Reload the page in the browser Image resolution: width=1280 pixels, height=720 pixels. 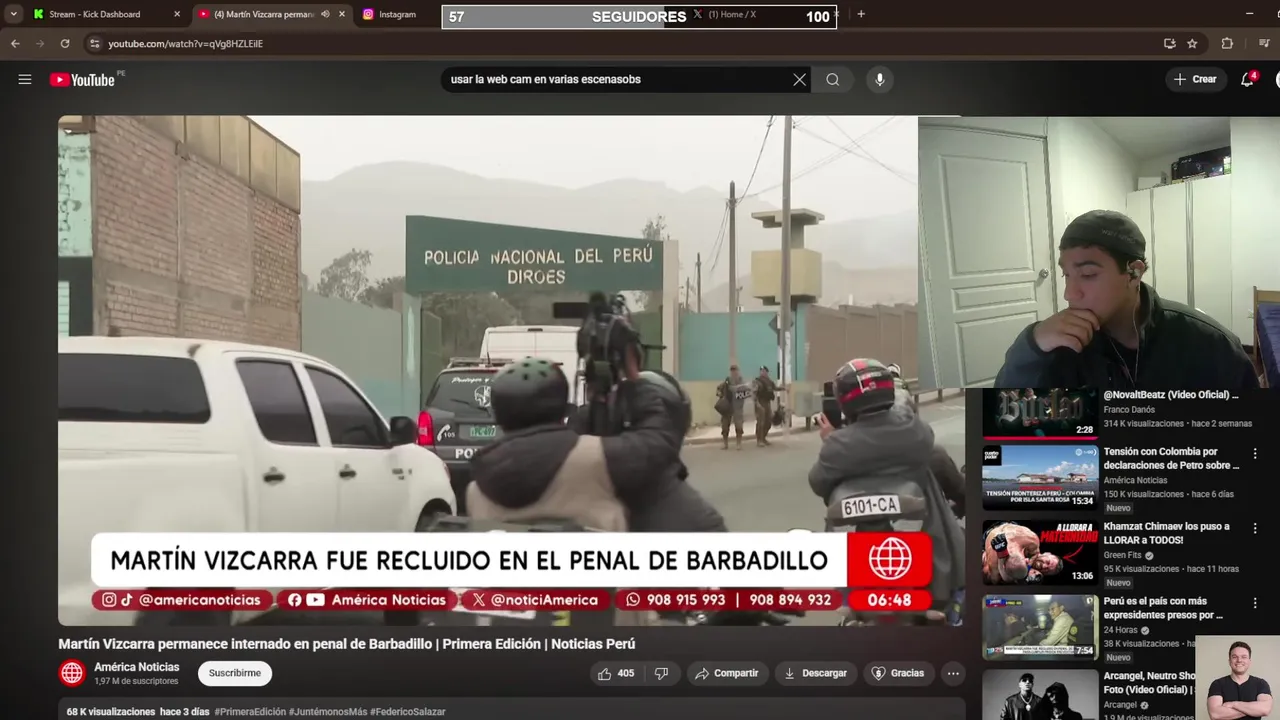(65, 44)
